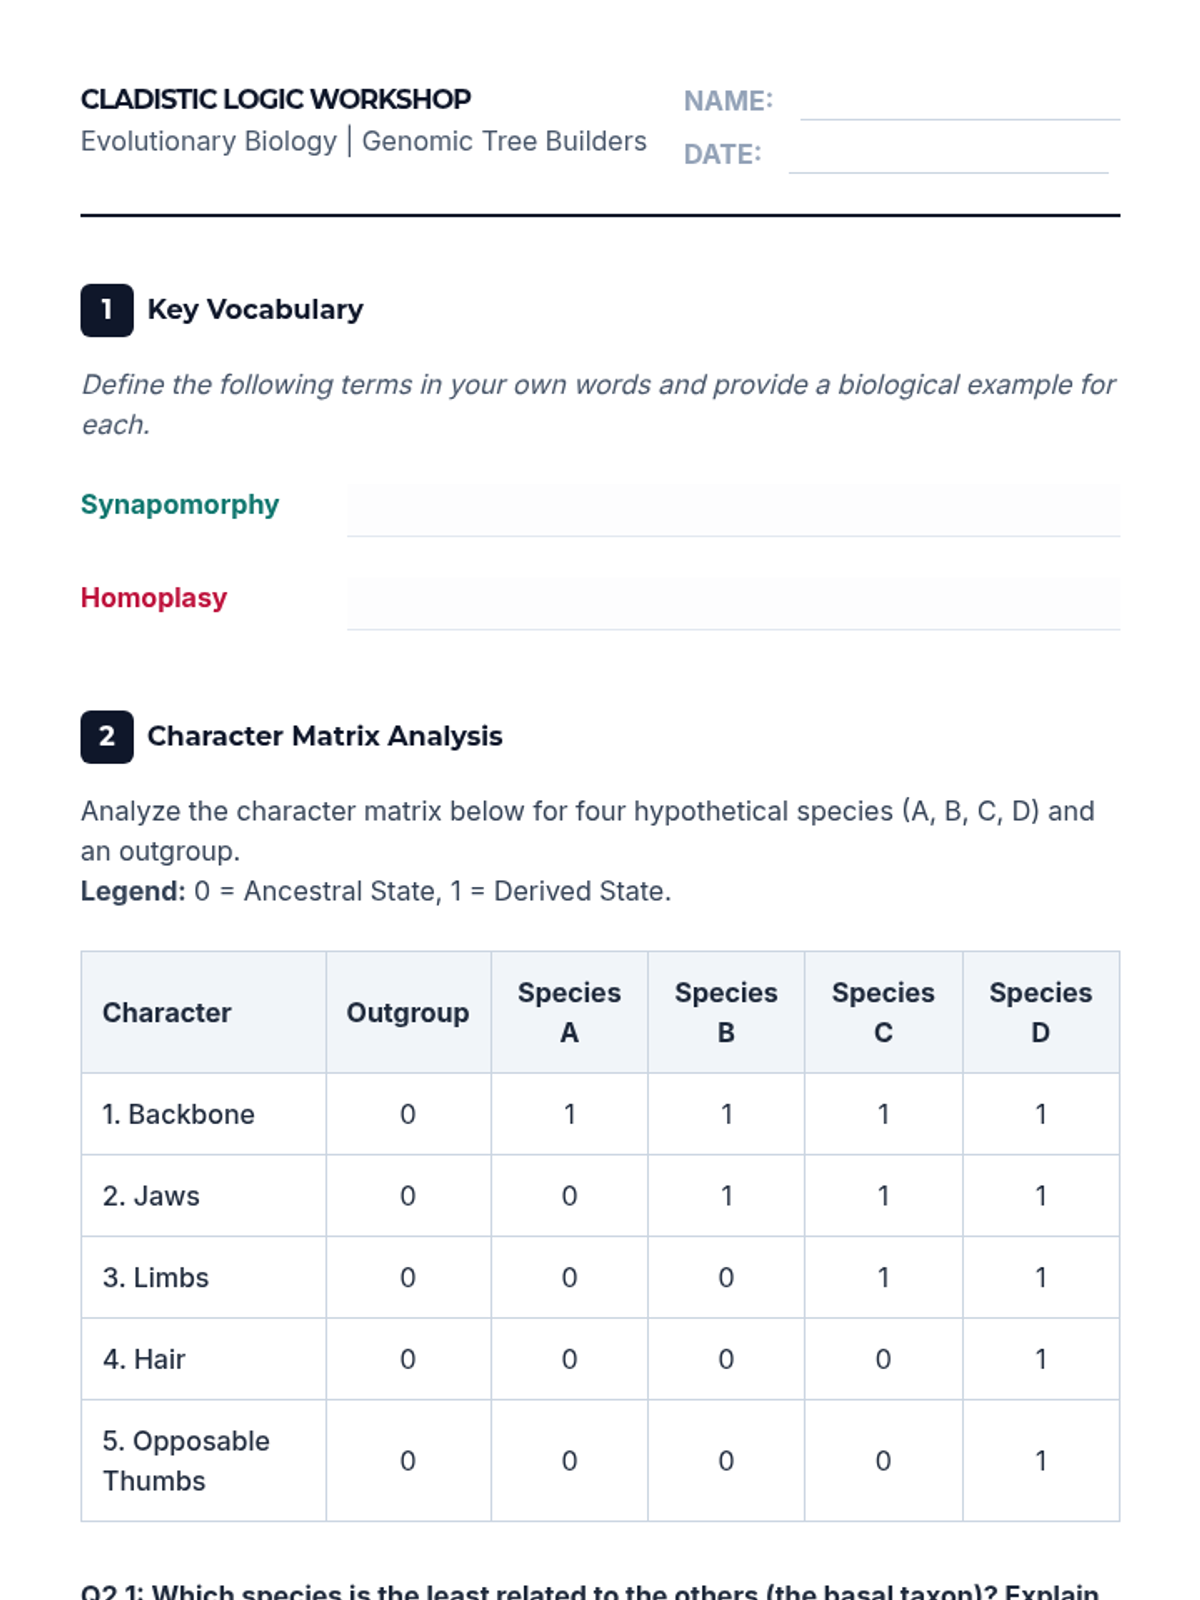
Task: Click Species C value in Limbs row
Action: pyautogui.click(x=883, y=1278)
